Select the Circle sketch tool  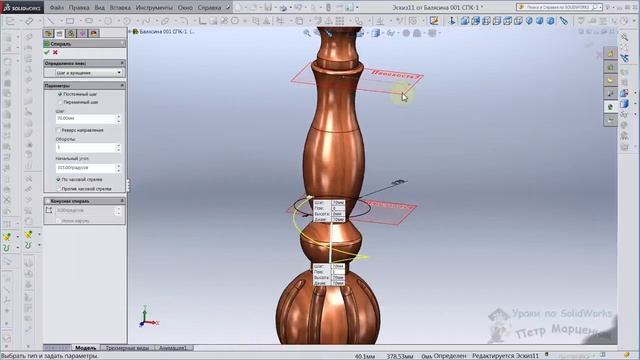coord(108,21)
